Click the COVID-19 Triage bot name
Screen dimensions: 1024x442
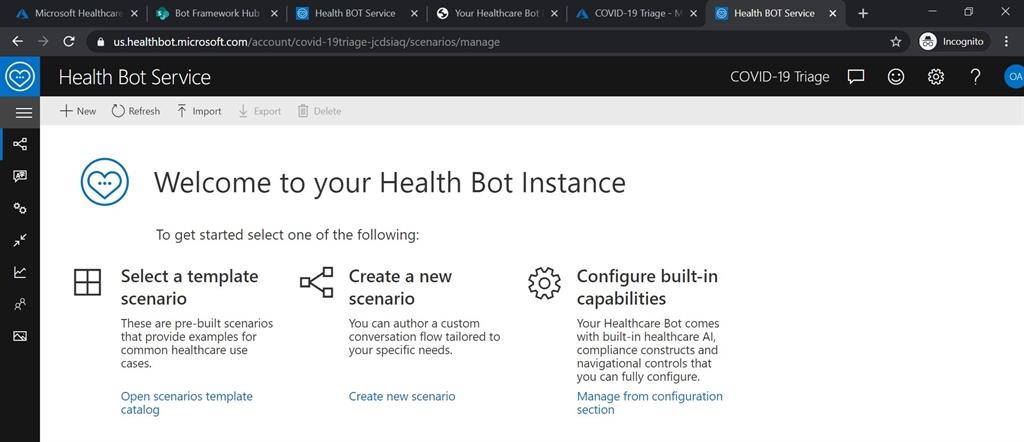780,76
